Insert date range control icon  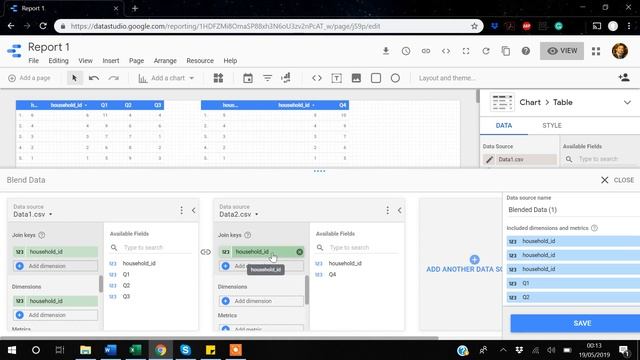tap(248, 78)
